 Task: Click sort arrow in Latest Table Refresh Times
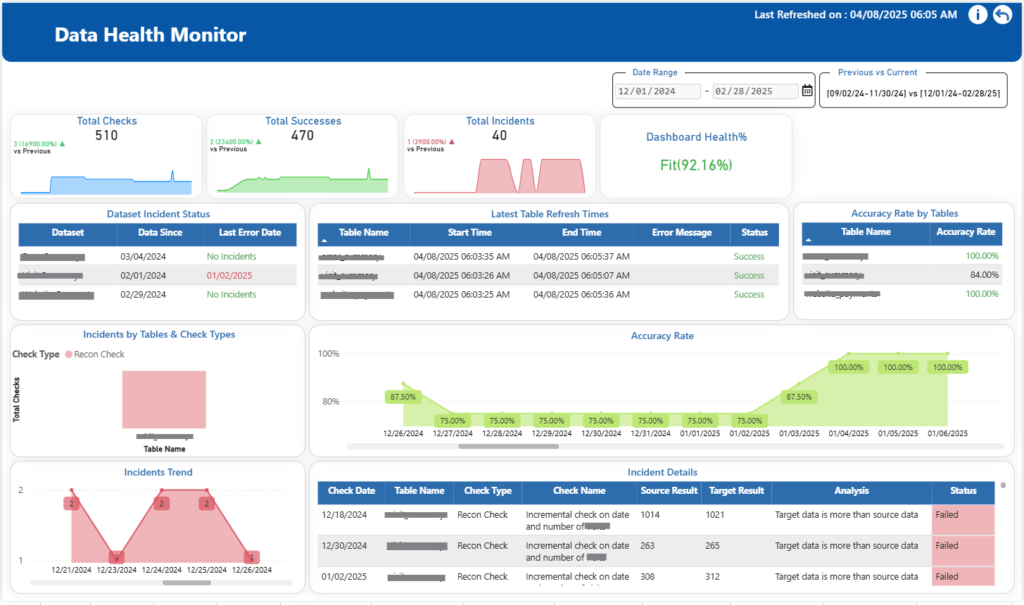[x=324, y=242]
